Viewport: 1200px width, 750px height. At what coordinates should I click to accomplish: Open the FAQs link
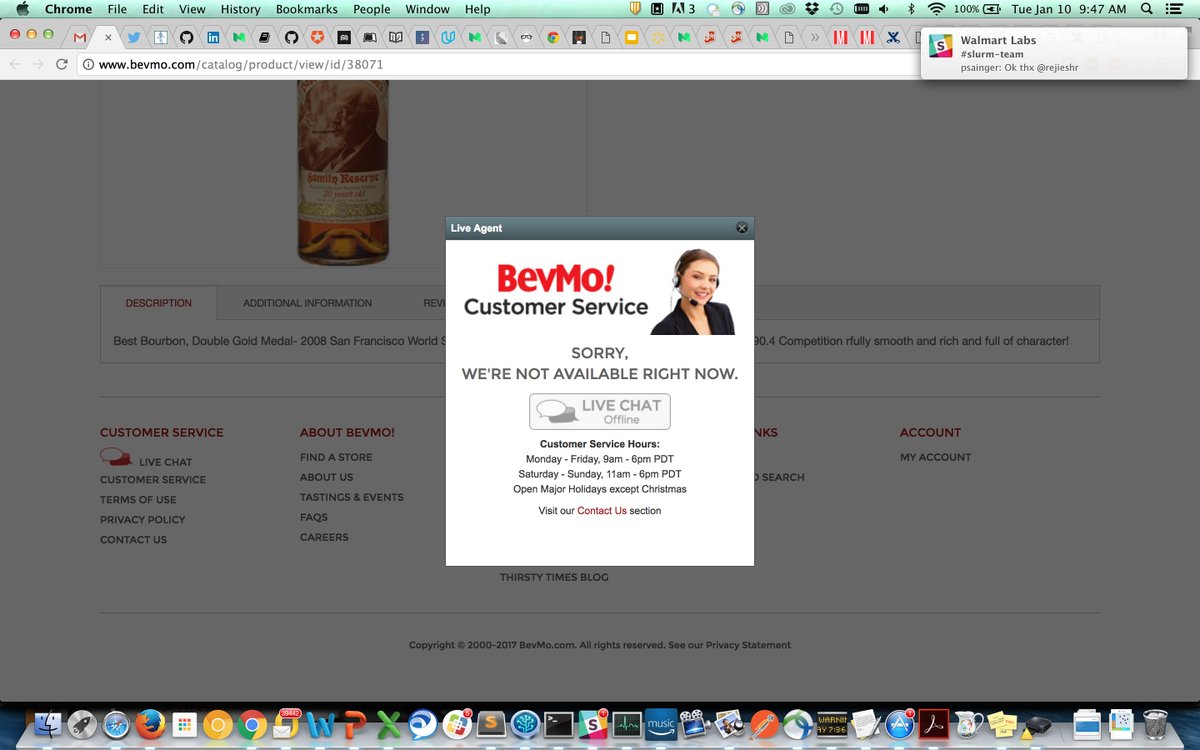[x=314, y=517]
